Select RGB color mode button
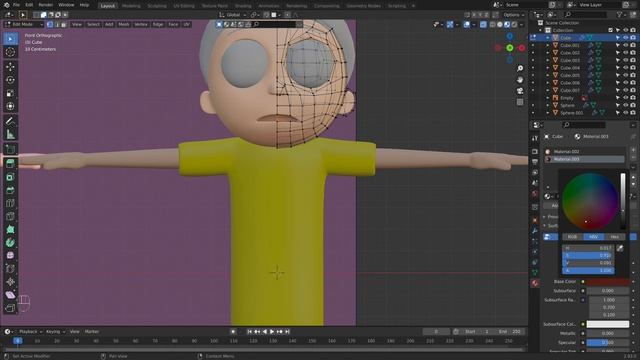 click(573, 237)
